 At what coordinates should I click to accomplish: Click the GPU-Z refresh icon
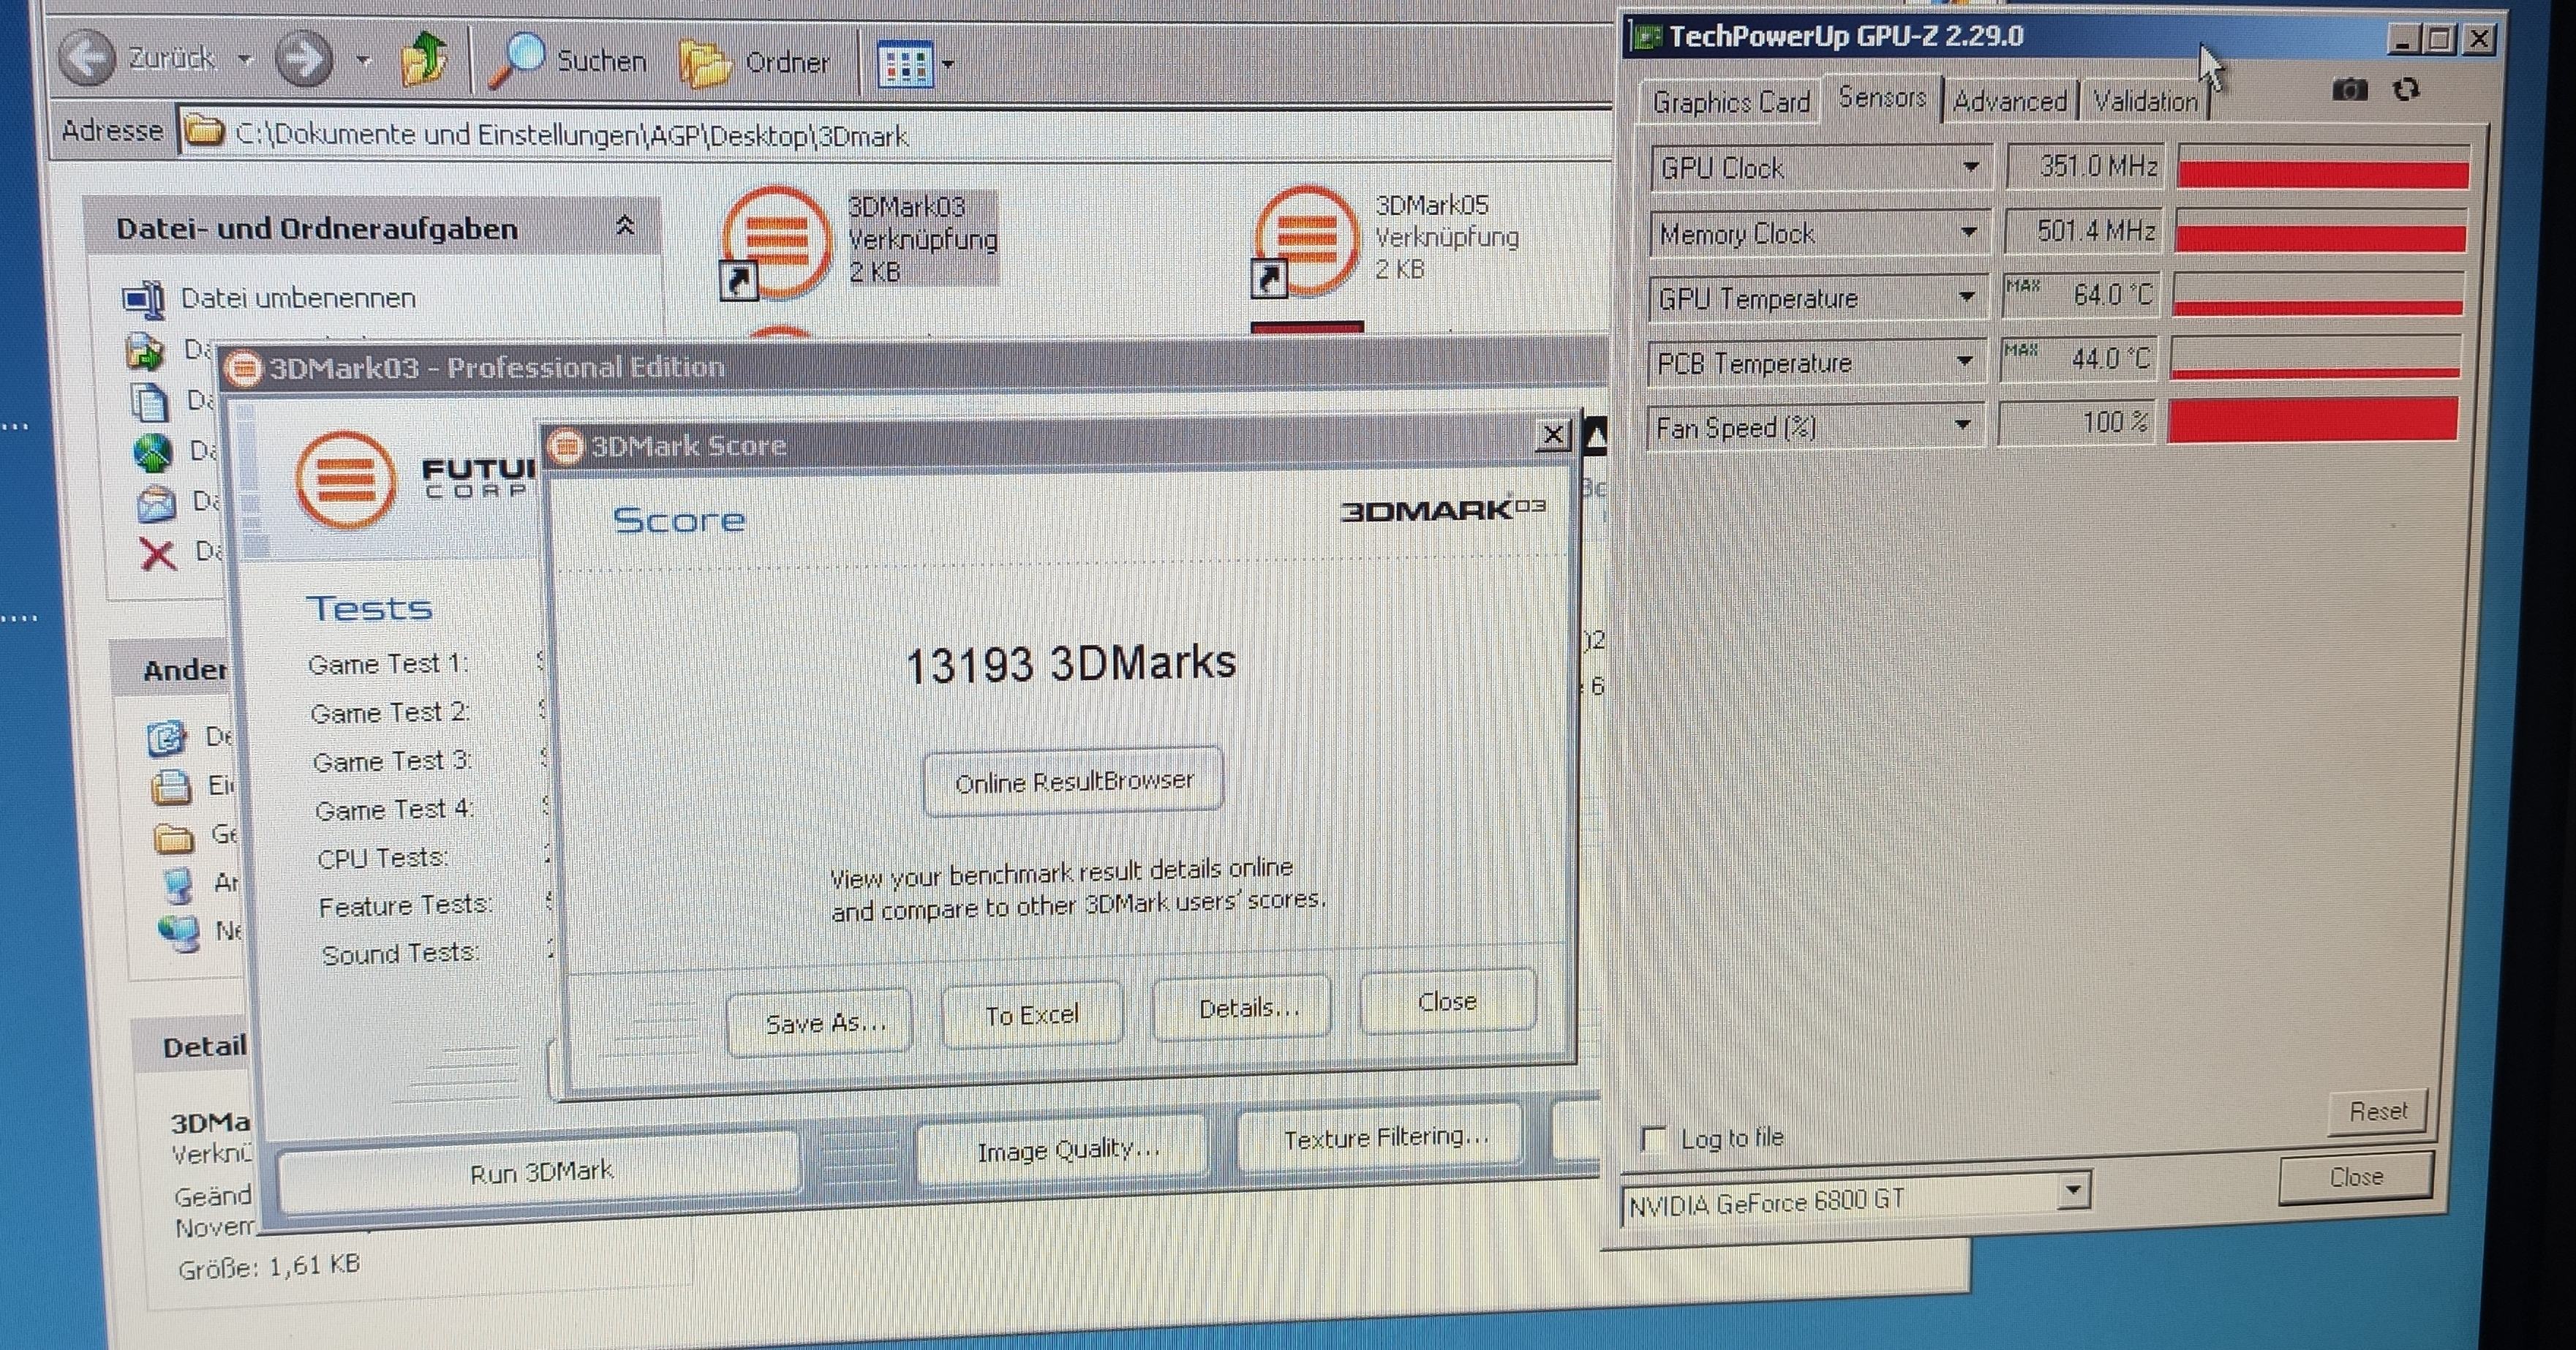[2406, 90]
